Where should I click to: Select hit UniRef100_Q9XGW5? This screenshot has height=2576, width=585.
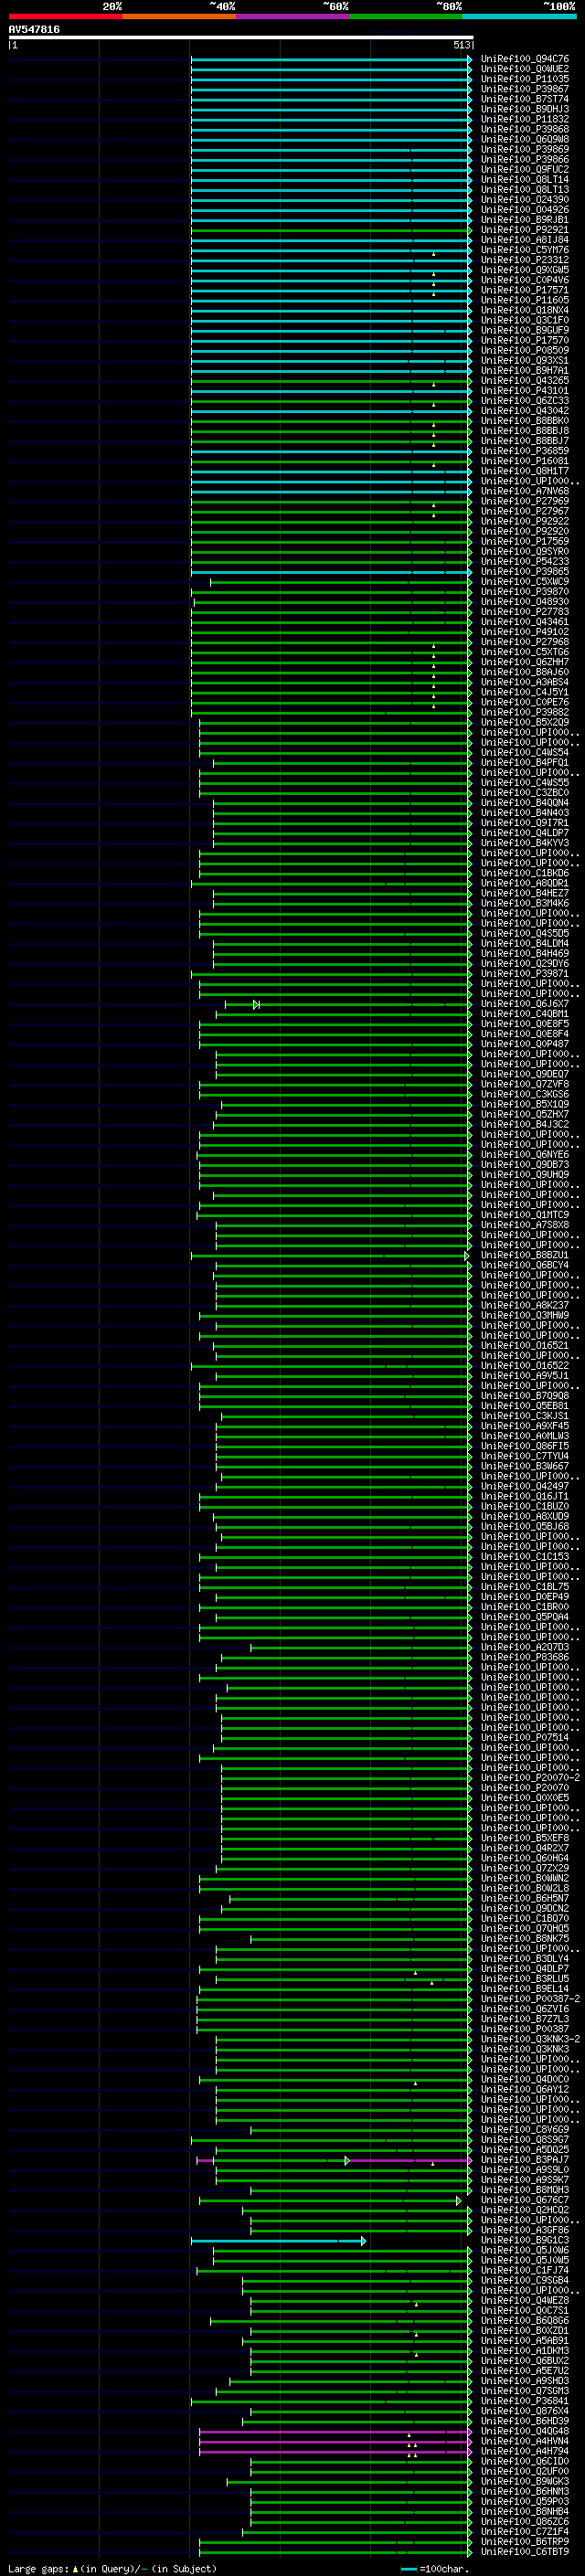(524, 270)
